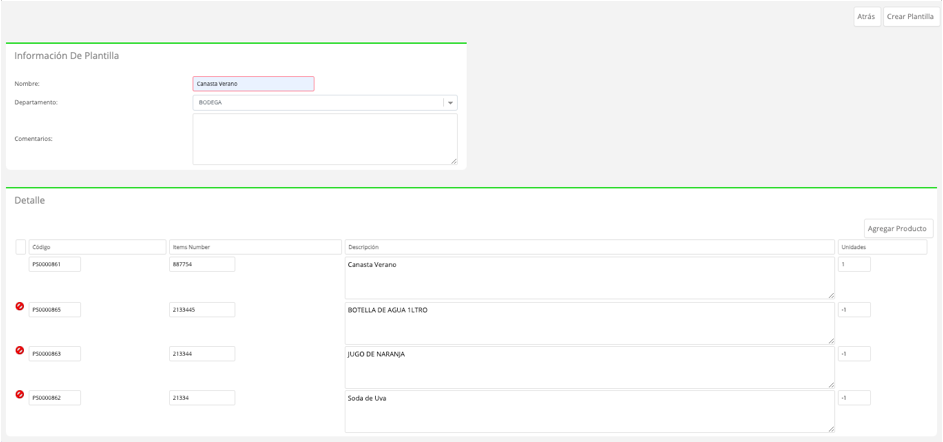943x442 pixels.
Task: Click the item number field 2133445
Action: pyautogui.click(x=202, y=310)
